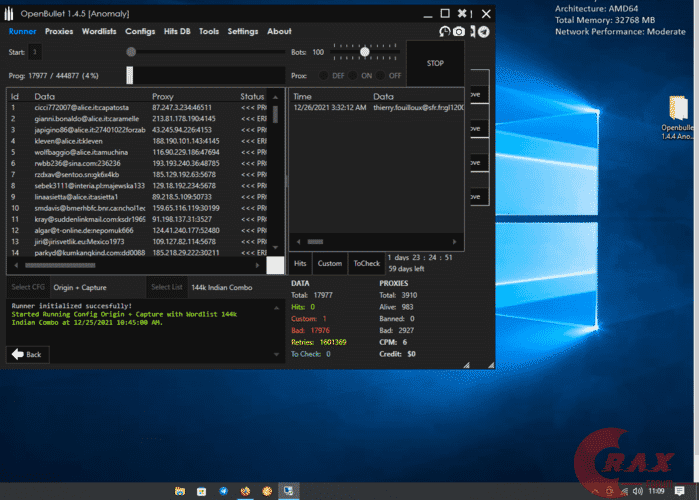
Task: Click the Start number input field
Action: tap(35, 51)
